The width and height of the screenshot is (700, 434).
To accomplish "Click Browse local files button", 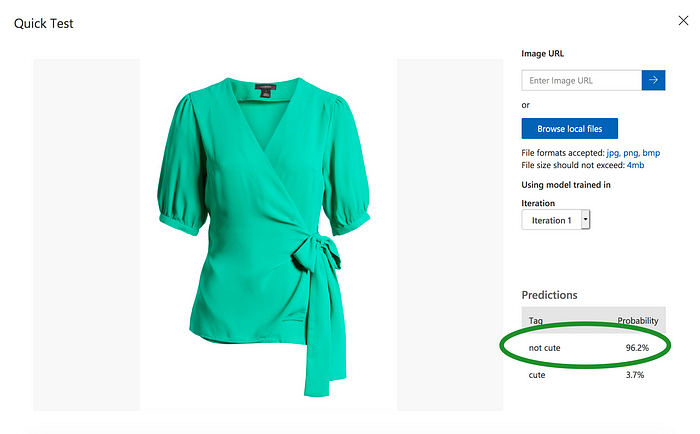I will (570, 129).
